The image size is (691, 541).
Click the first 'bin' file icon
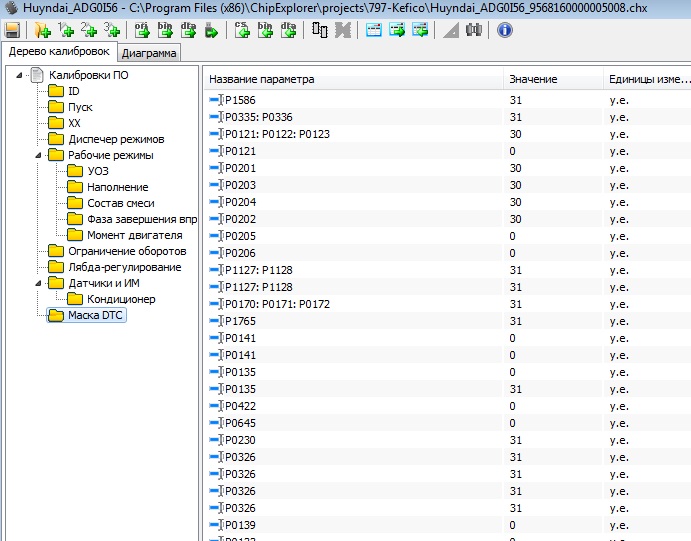[x=165, y=31]
